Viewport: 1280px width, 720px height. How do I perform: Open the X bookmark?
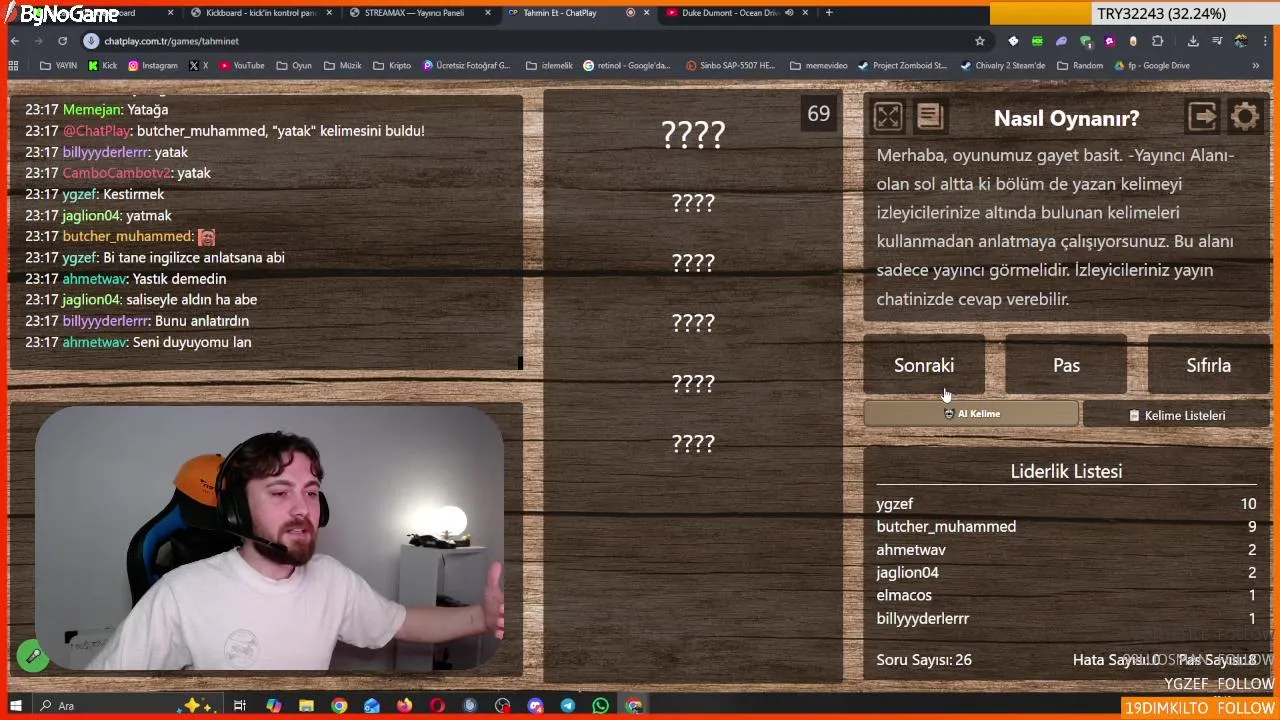point(199,66)
